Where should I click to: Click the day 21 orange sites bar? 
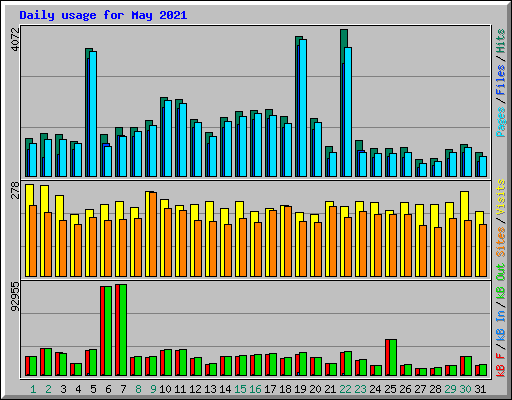(x=333, y=241)
